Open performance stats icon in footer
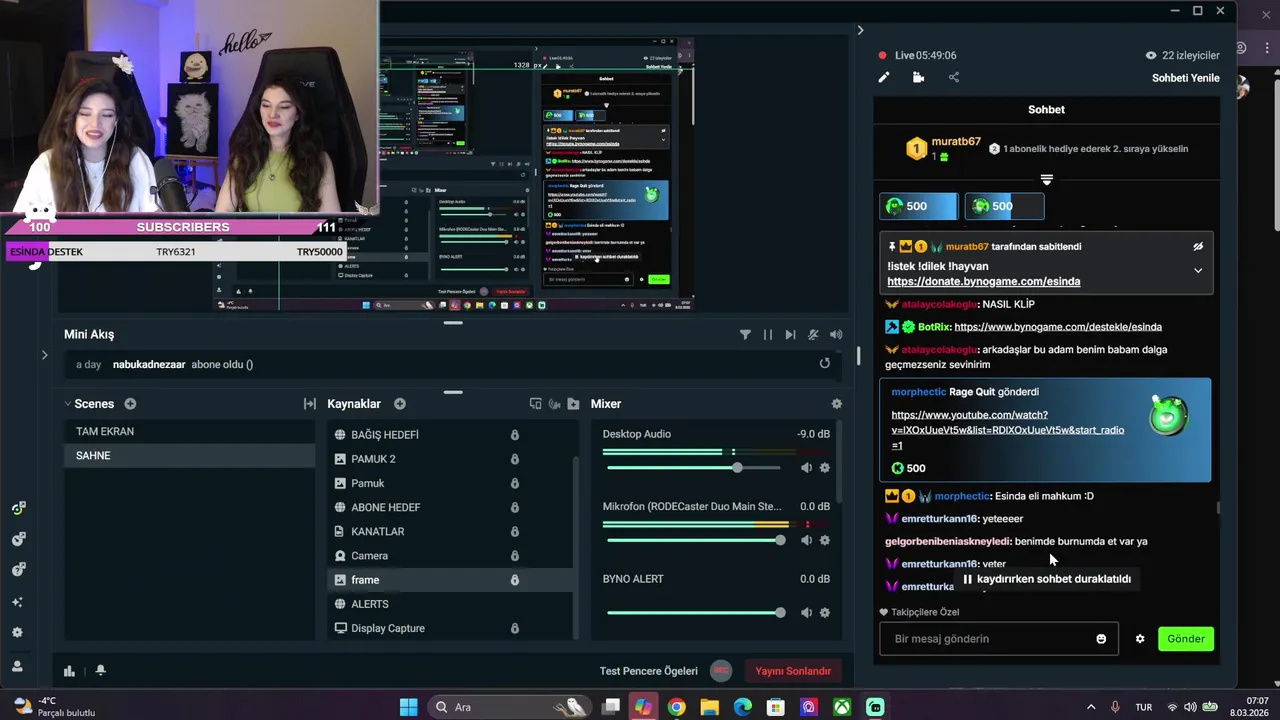Viewport: 1280px width, 720px height. pyautogui.click(x=69, y=671)
